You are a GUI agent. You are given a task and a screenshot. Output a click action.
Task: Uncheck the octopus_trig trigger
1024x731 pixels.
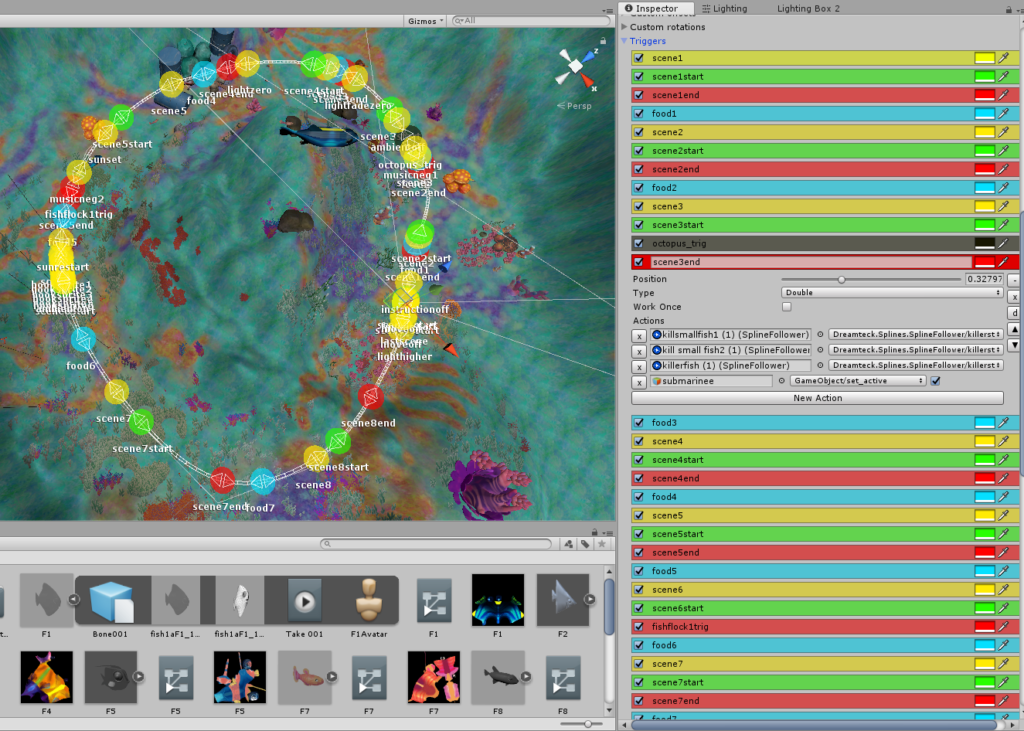(639, 243)
